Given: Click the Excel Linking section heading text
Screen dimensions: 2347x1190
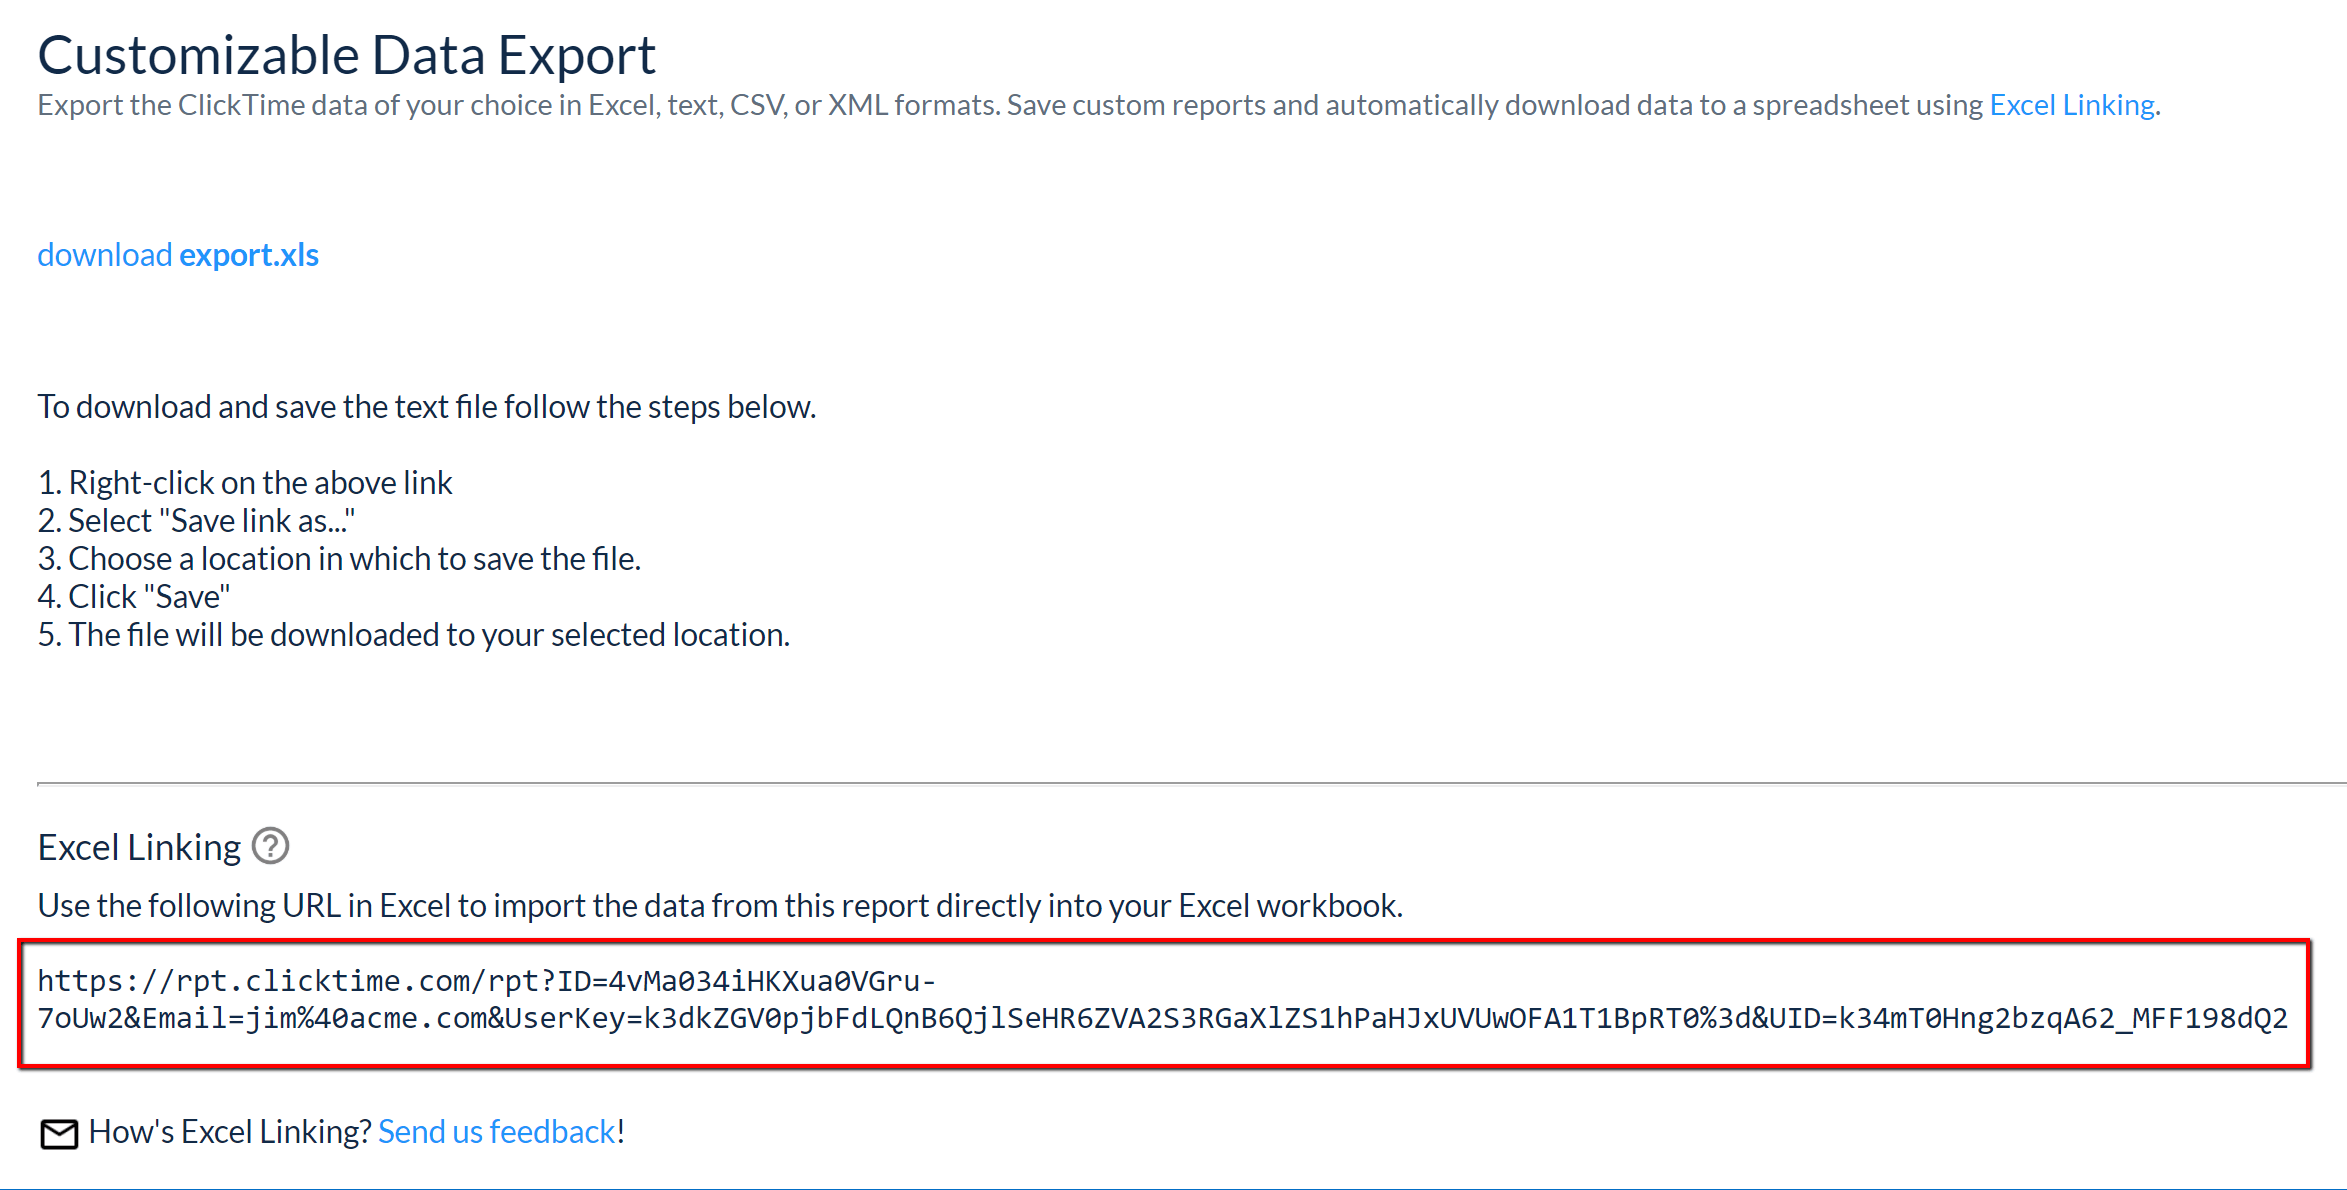Looking at the screenshot, I should point(139,847).
